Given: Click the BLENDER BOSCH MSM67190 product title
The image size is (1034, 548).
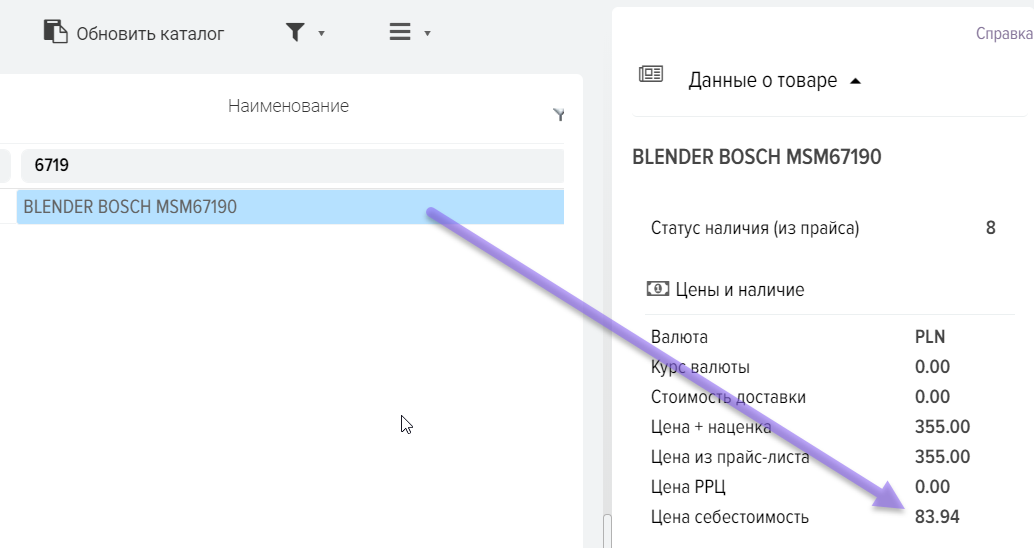Looking at the screenshot, I should click(x=756, y=157).
